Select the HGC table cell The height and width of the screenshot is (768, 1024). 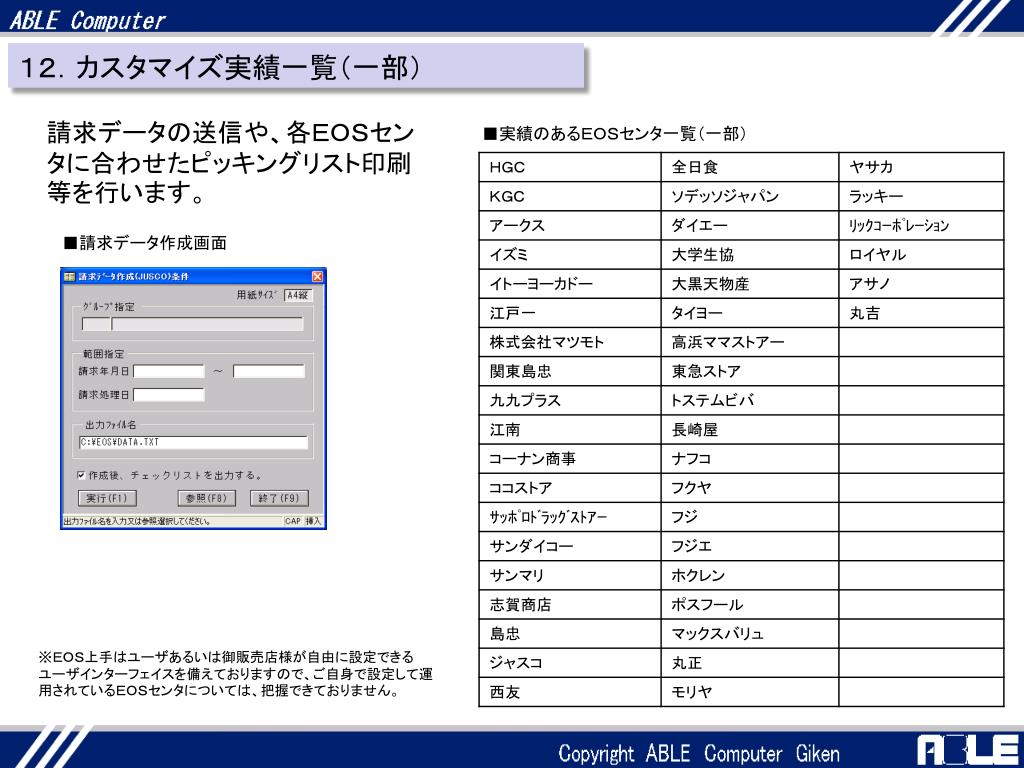[569, 167]
